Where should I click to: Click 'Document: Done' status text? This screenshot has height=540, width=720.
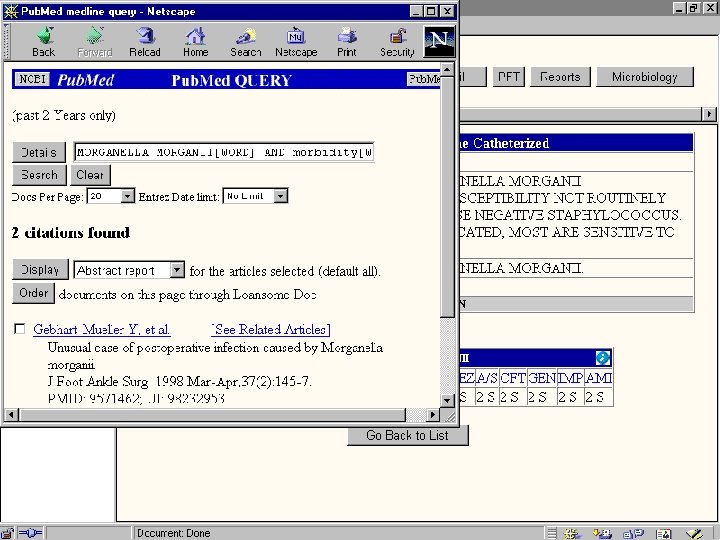(x=174, y=533)
